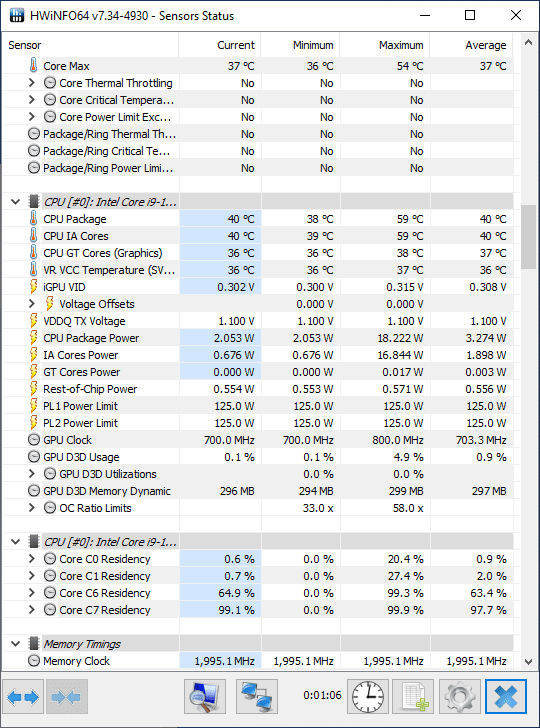The height and width of the screenshot is (728, 540).
Task: Collapse the Memory Timings section
Action: 15,644
